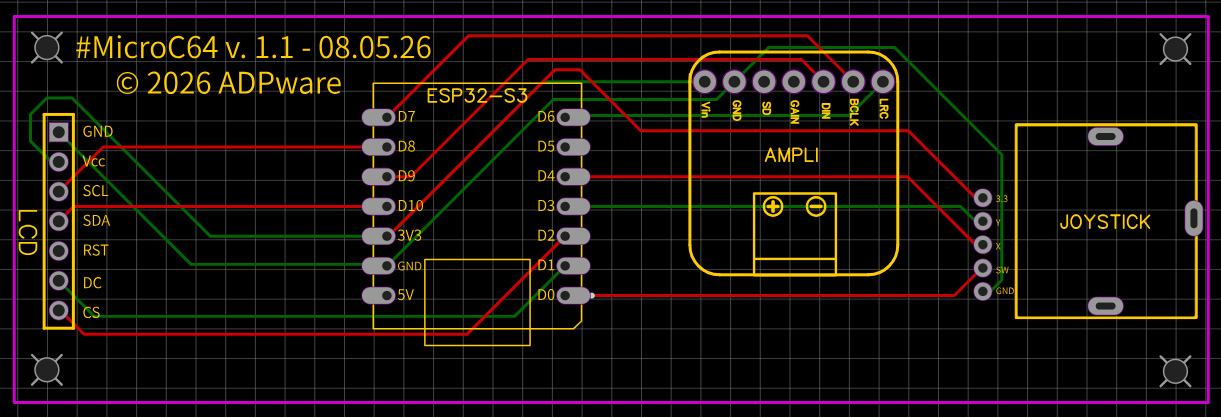Select the 'RST' label text beside LCD header
Image resolution: width=1221 pixels, height=417 pixels.
point(96,251)
